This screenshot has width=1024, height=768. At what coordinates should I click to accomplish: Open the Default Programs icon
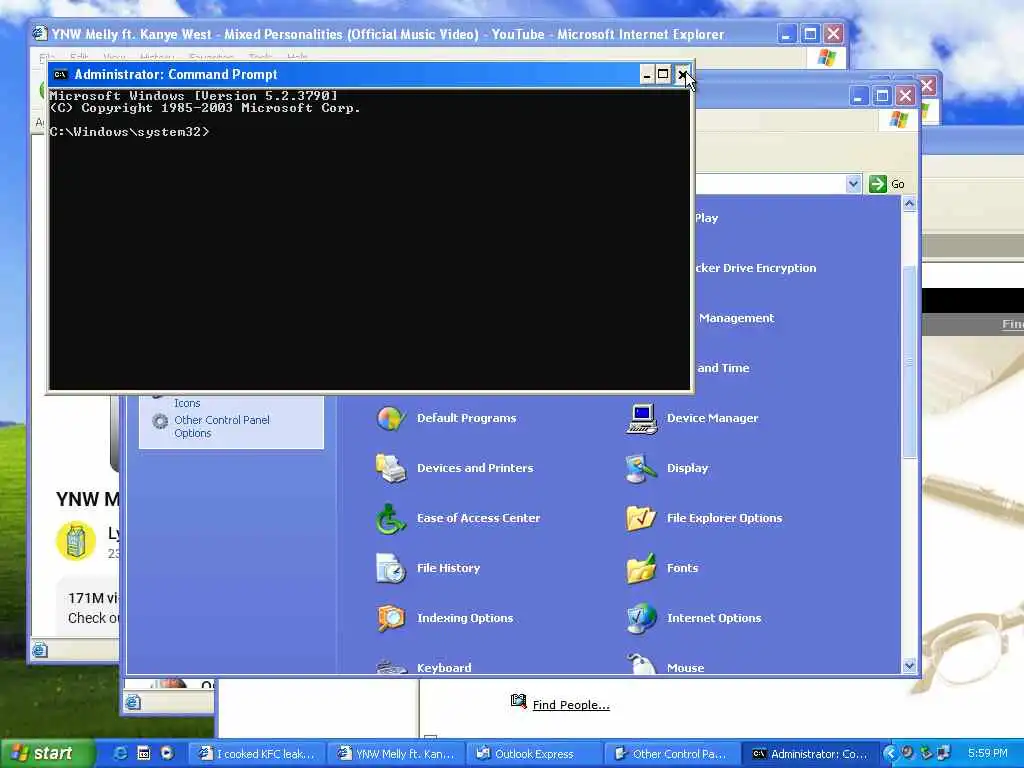coord(391,418)
